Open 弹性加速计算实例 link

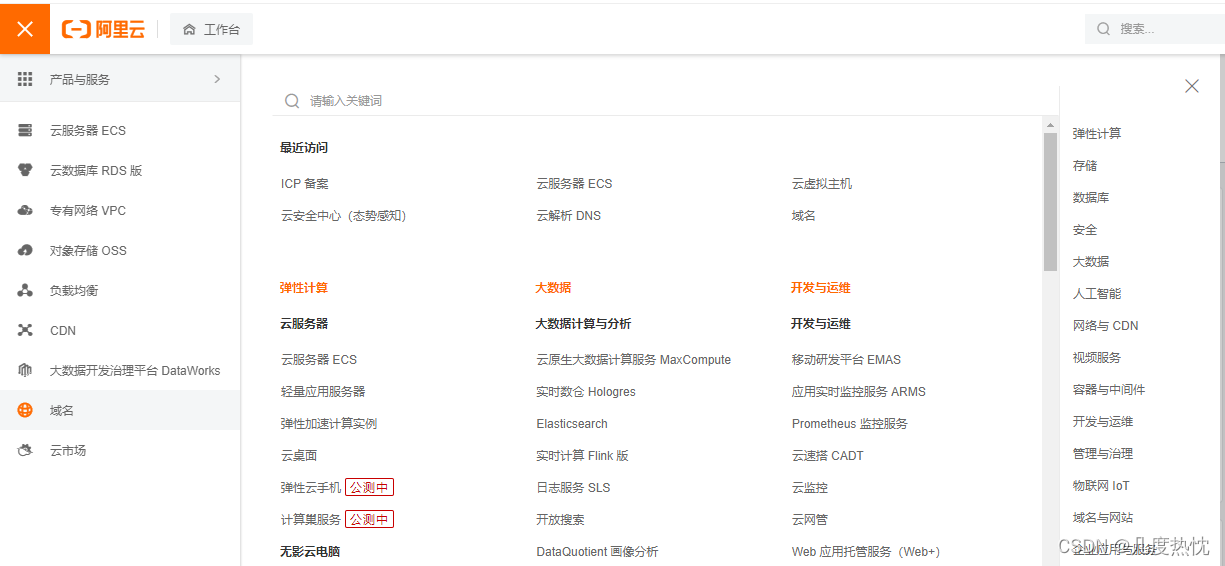coord(329,424)
